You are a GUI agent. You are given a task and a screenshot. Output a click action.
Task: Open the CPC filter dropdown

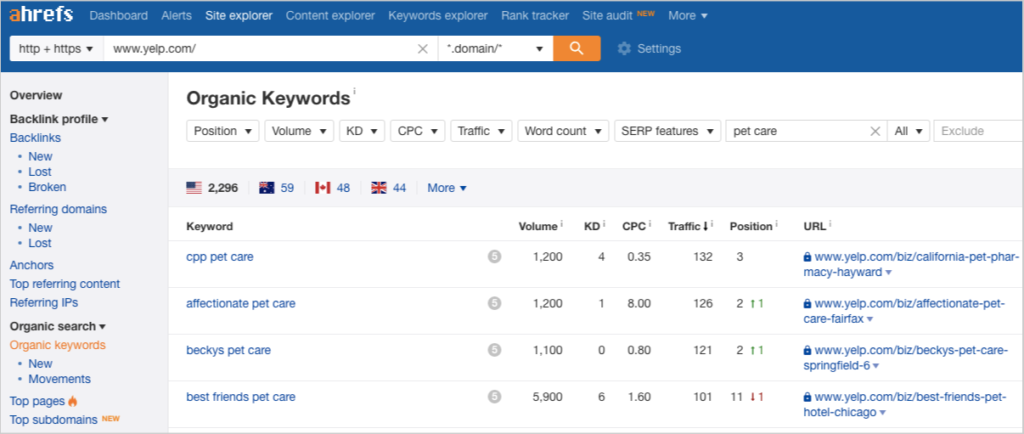click(418, 131)
